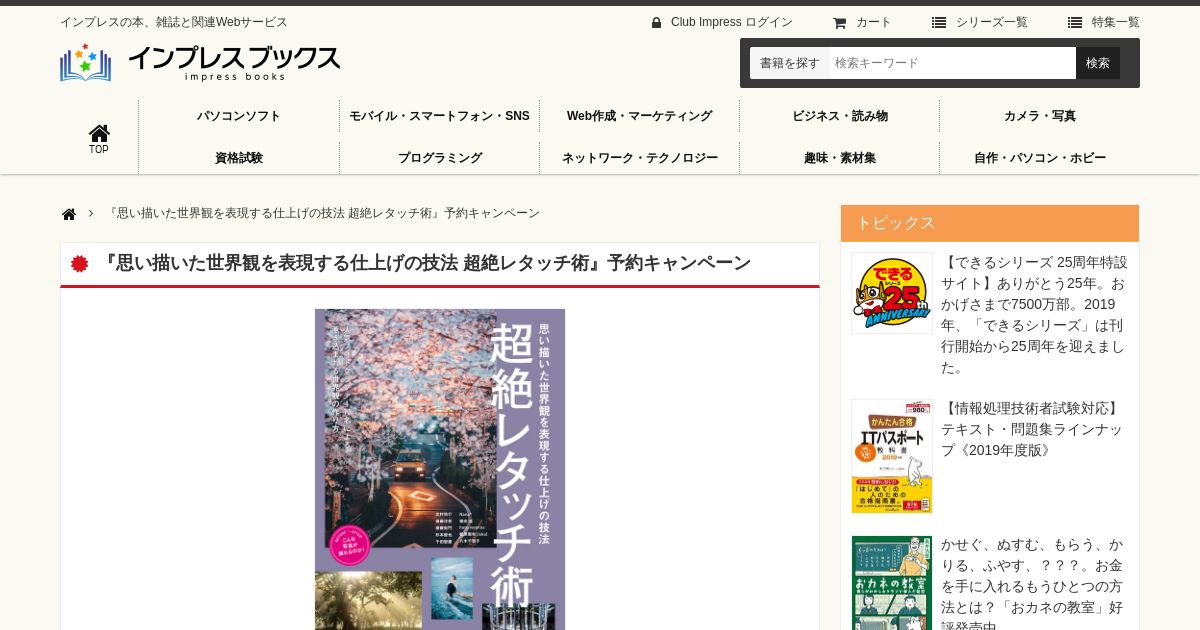Open できるシリーズ 25th anniversary thumbnail
1200x630 pixels.
pyautogui.click(x=892, y=293)
